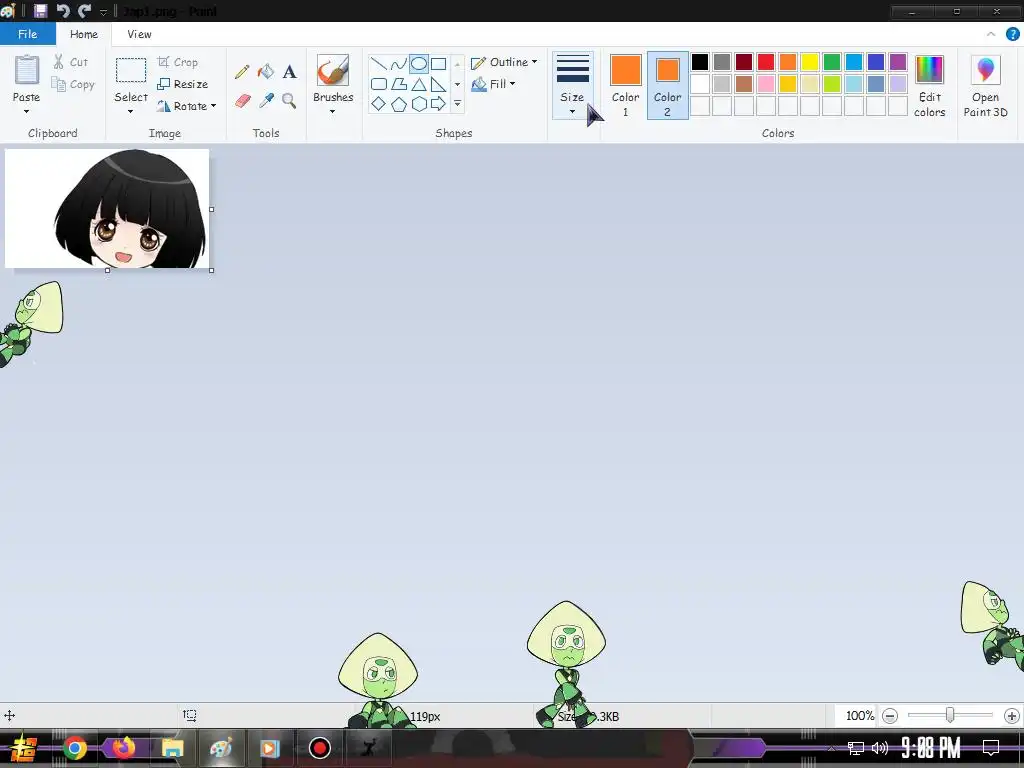Click the Resize button
The image size is (1024, 768).
pyautogui.click(x=183, y=84)
